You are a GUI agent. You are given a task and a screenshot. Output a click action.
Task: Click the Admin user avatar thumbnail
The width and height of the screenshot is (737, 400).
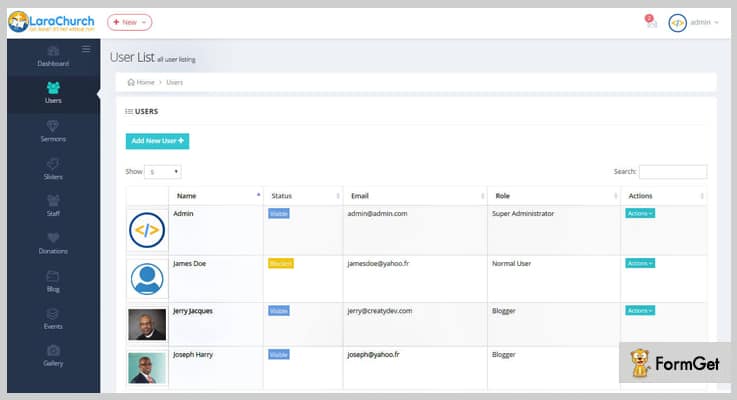point(147,230)
